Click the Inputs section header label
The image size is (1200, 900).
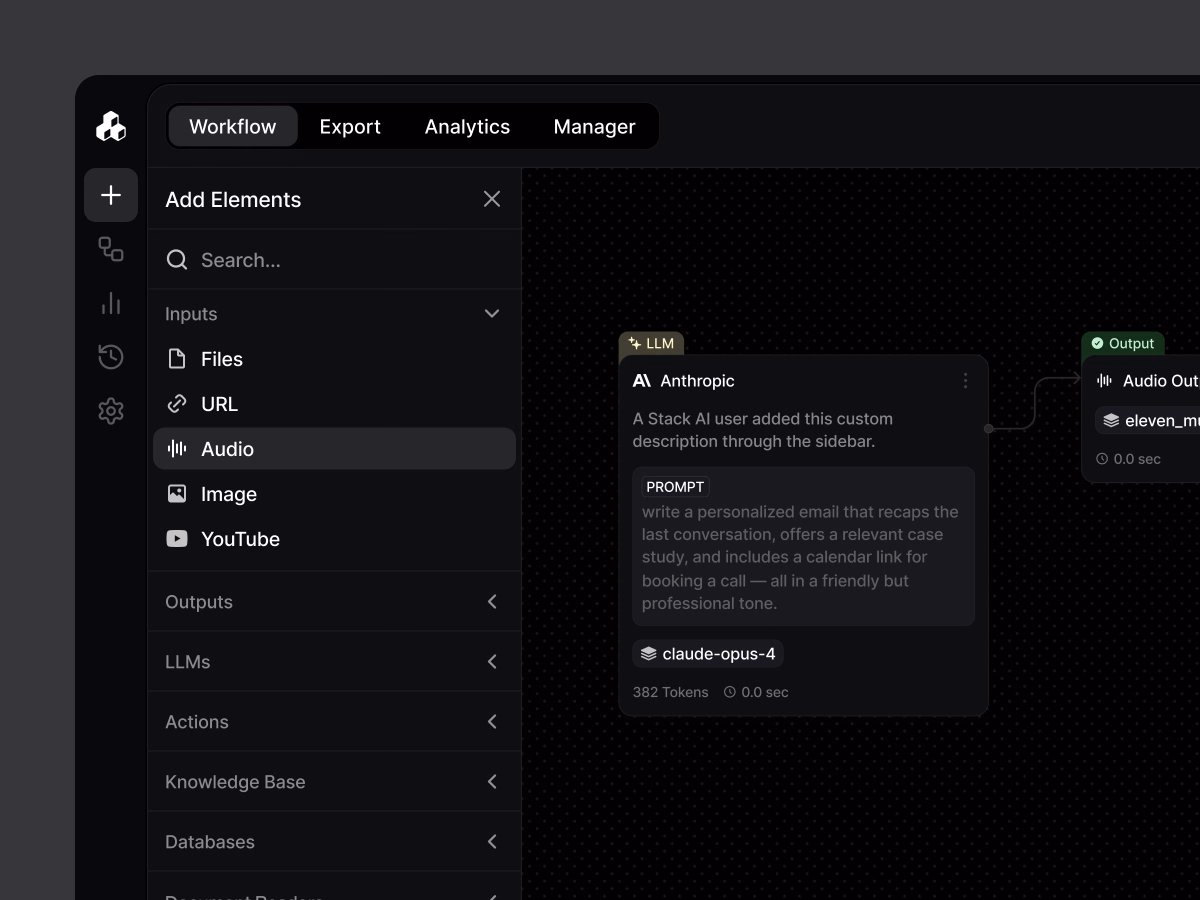click(191, 314)
